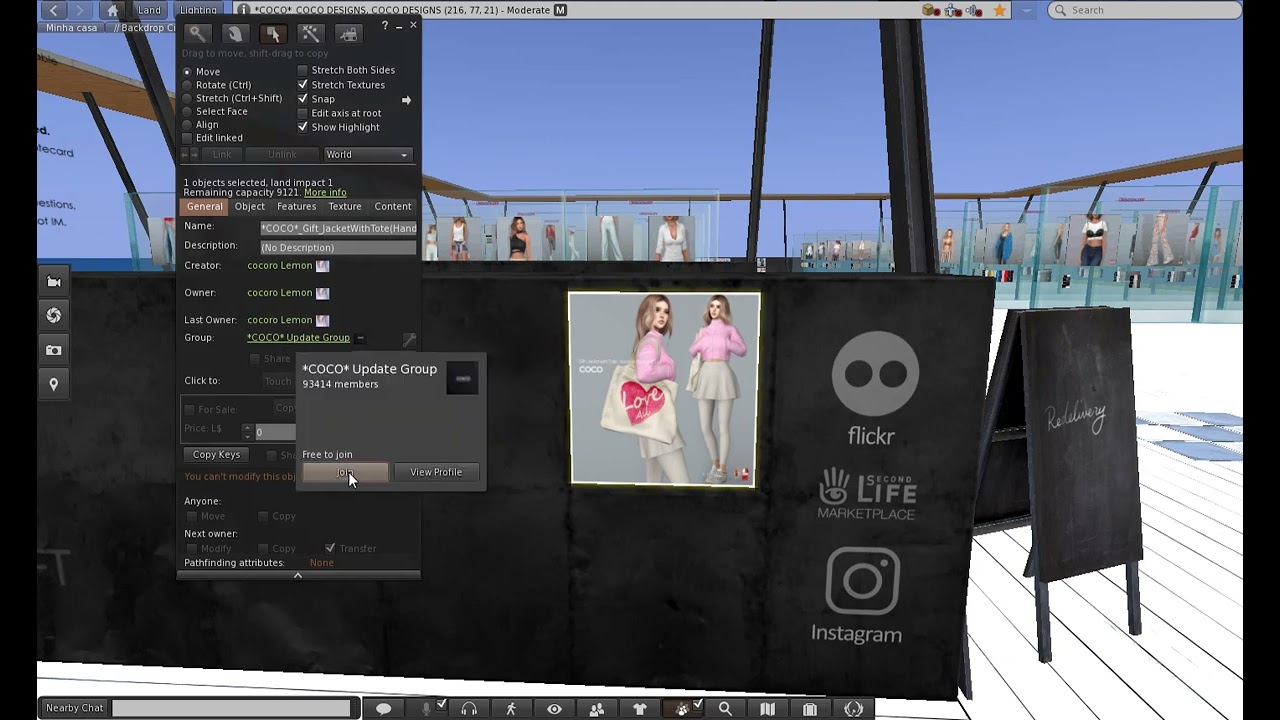Select the Land bulldozer tool

(348, 34)
